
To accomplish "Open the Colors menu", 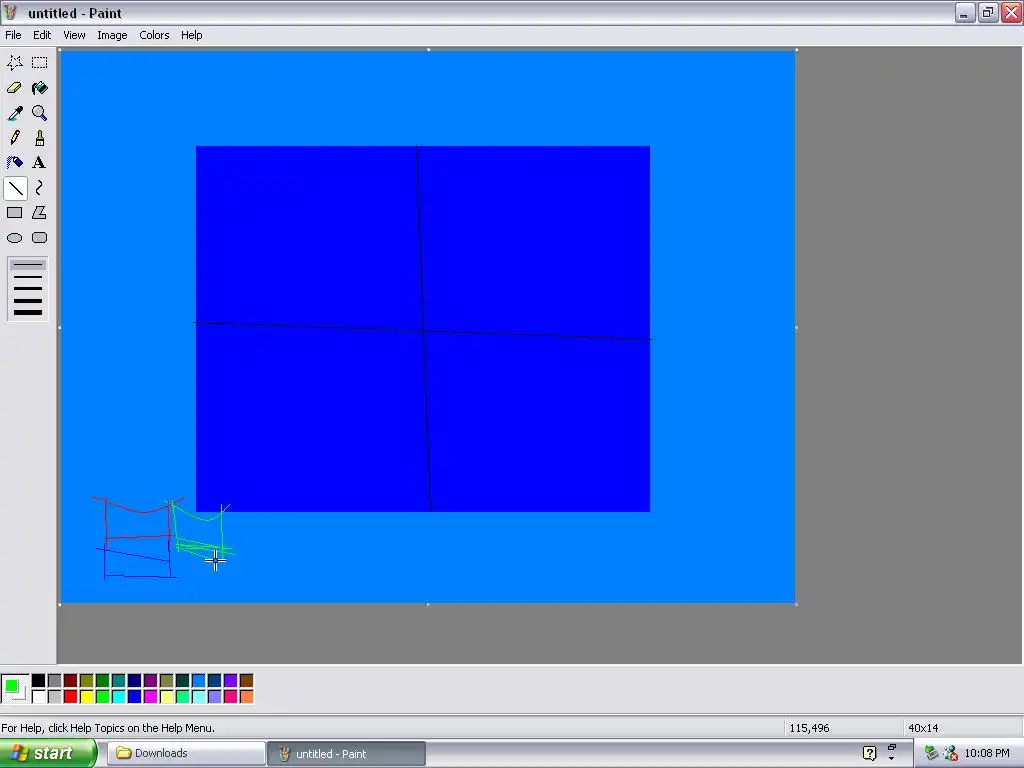I will [x=154, y=35].
